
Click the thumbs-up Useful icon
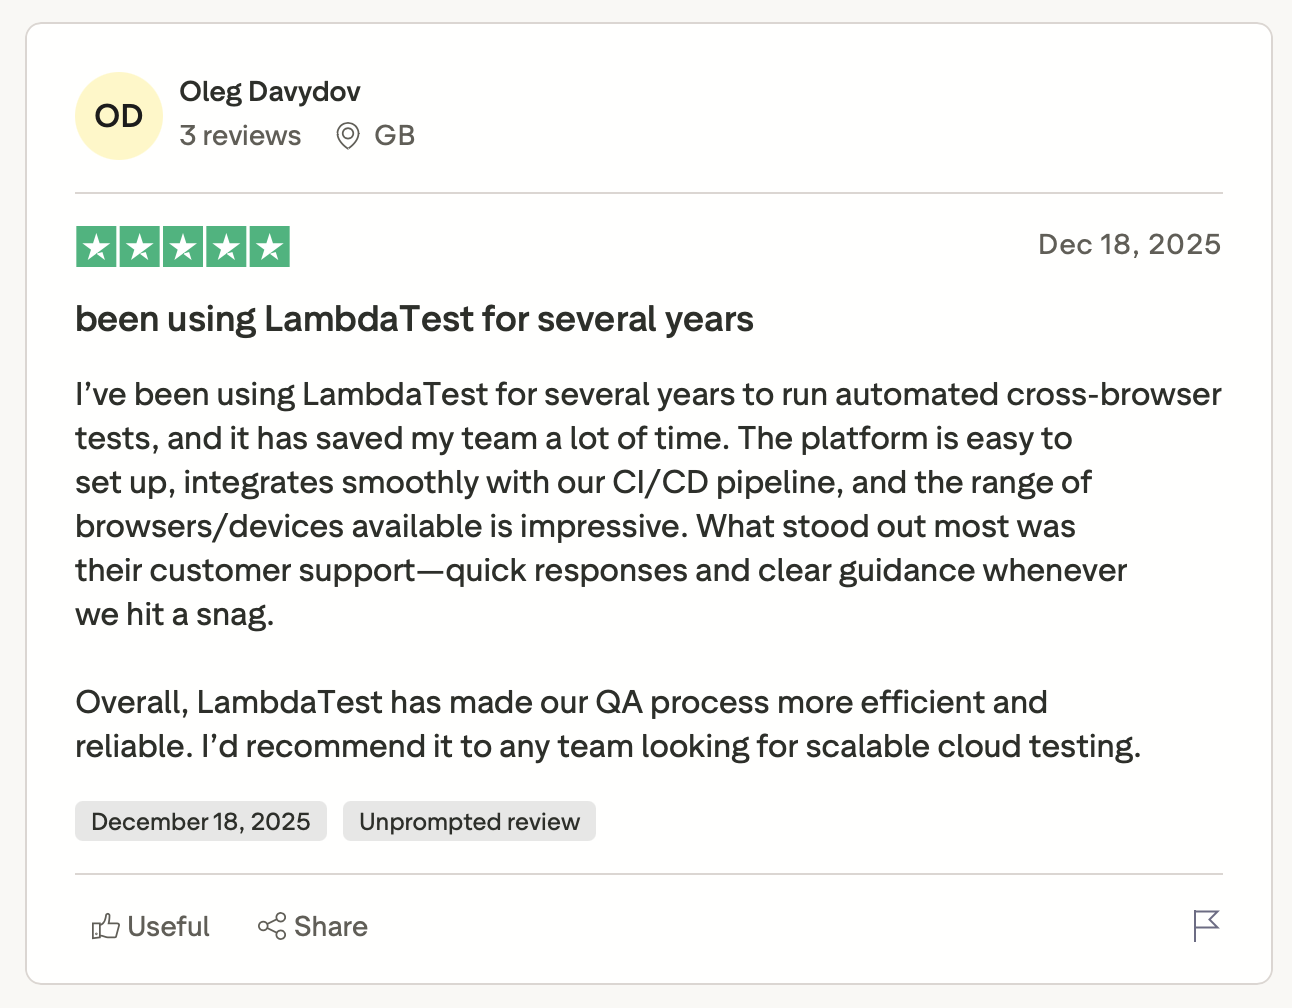pos(105,927)
